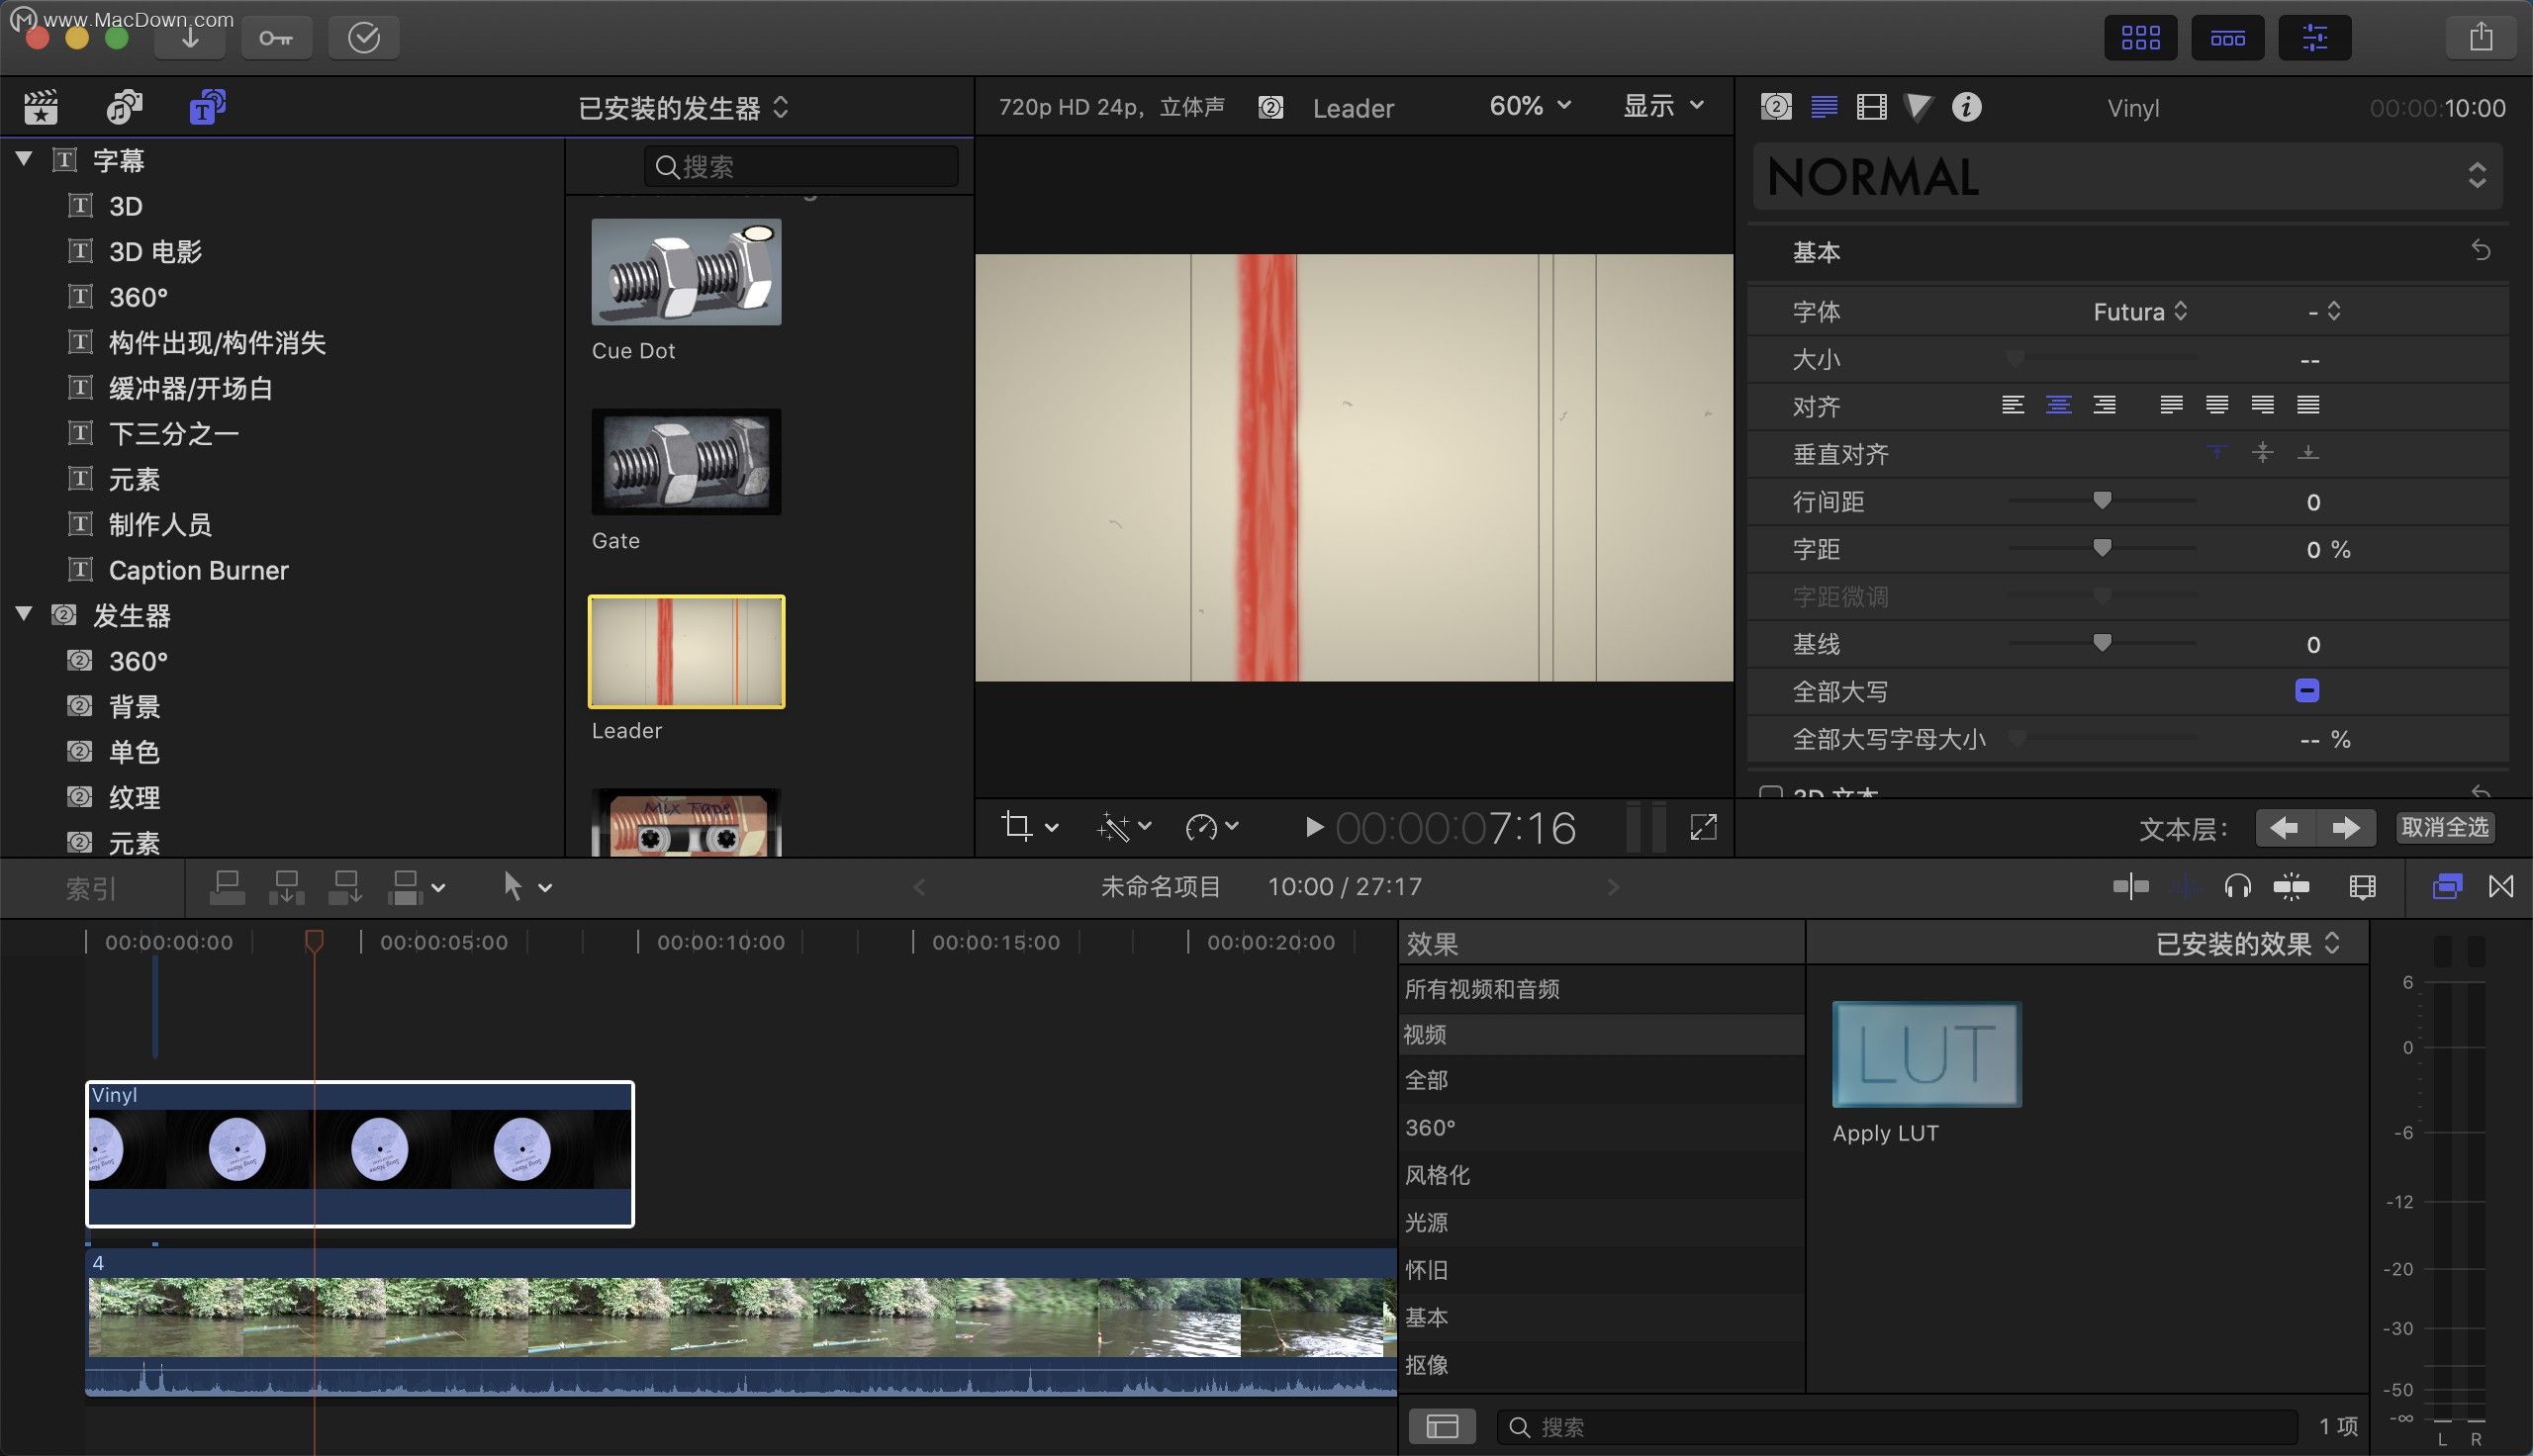Collapse the 字幕 category triangle

point(24,159)
